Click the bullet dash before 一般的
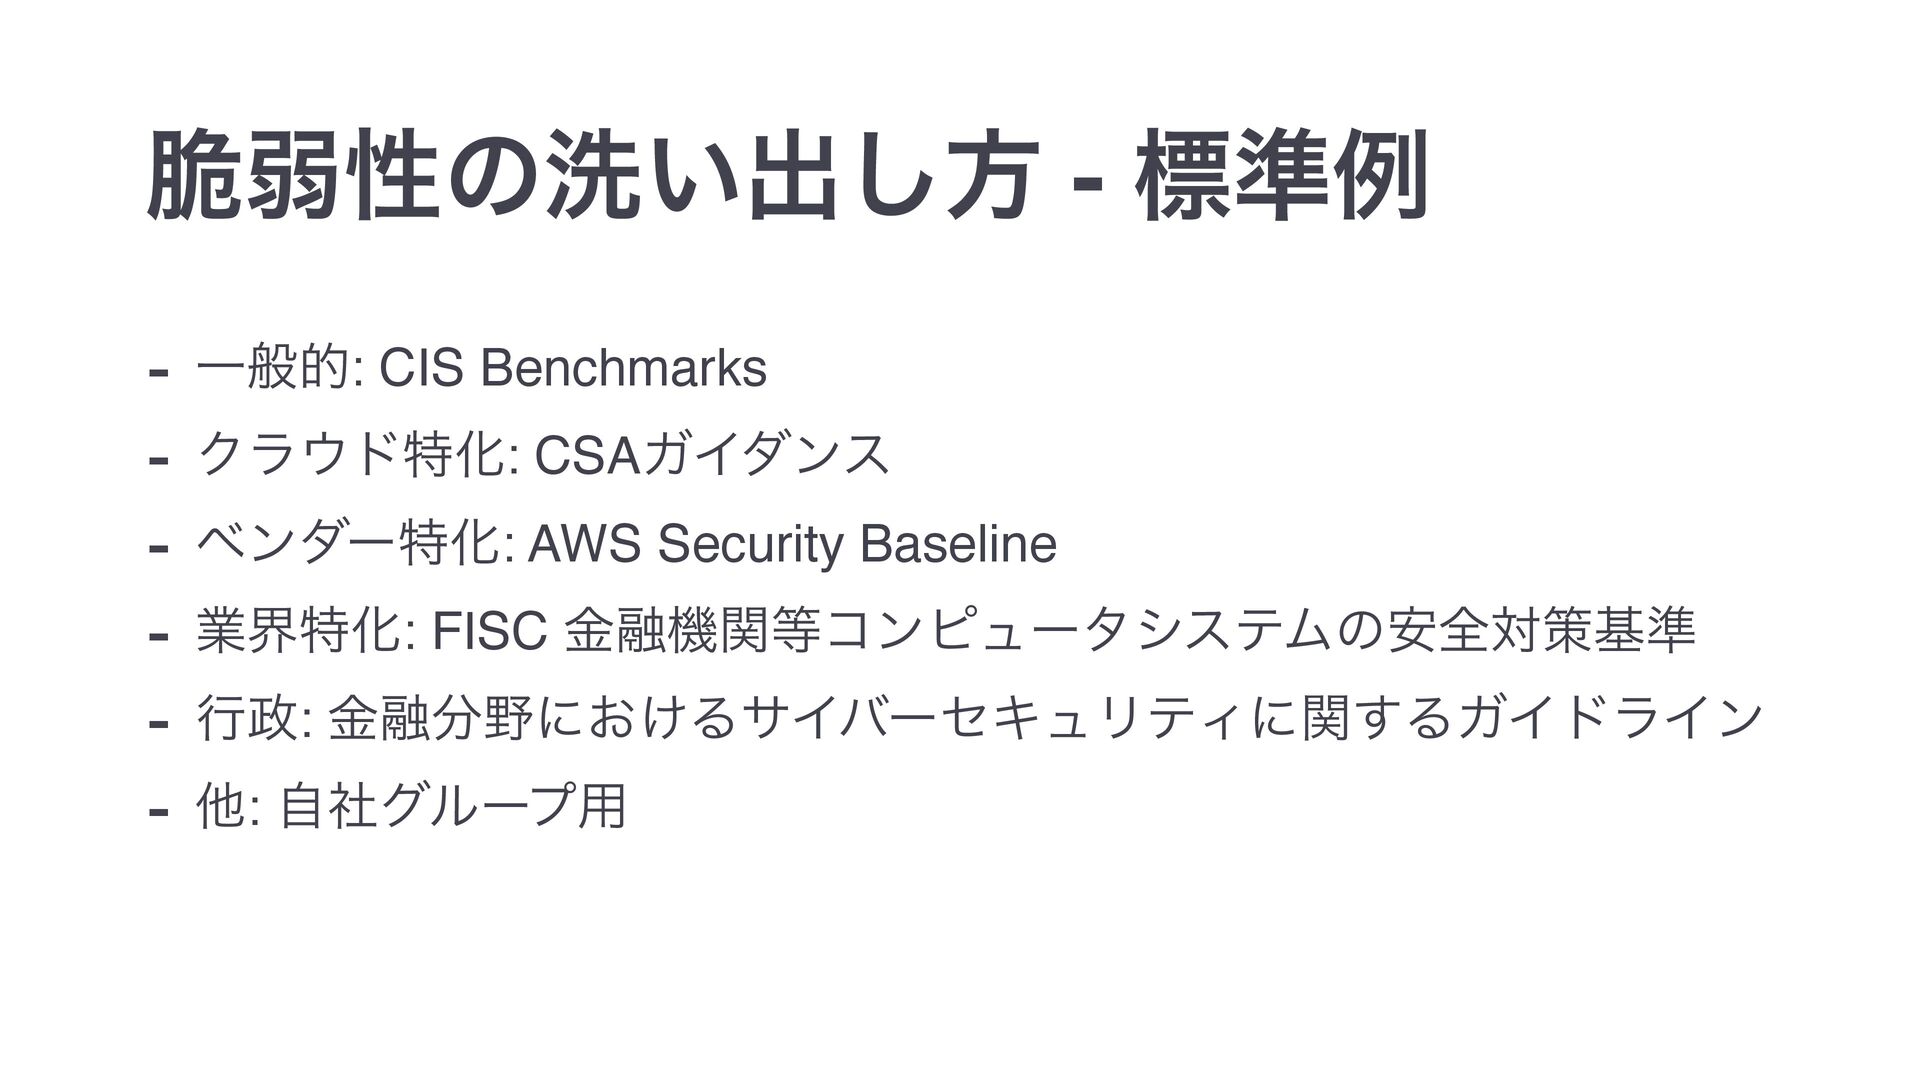Viewport: 1920px width, 1080px height. (x=156, y=373)
